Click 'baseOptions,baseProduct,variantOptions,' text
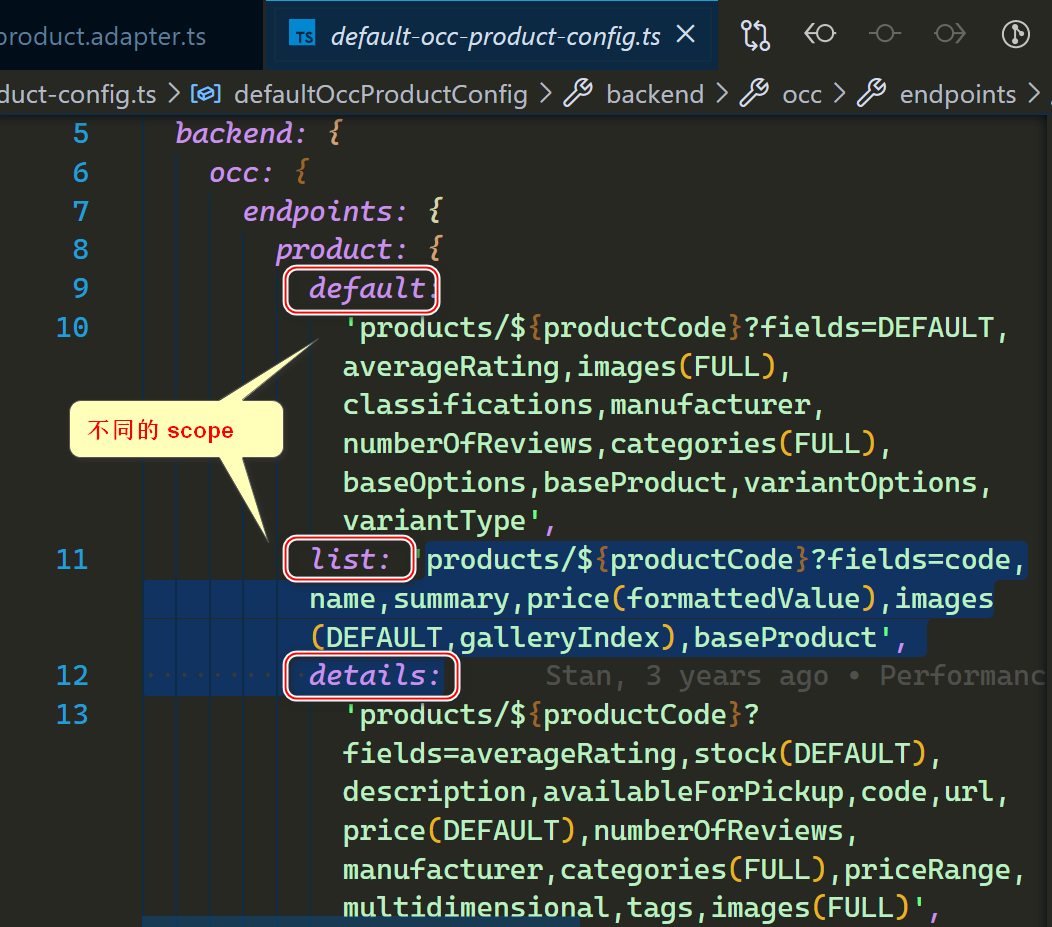The width and height of the screenshot is (1052, 927). coord(668,483)
